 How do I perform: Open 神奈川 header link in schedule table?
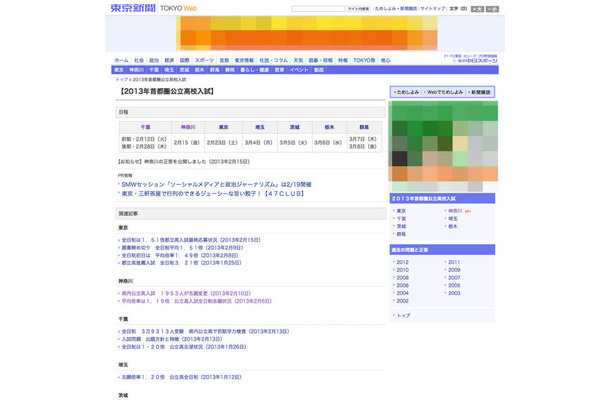click(x=188, y=127)
